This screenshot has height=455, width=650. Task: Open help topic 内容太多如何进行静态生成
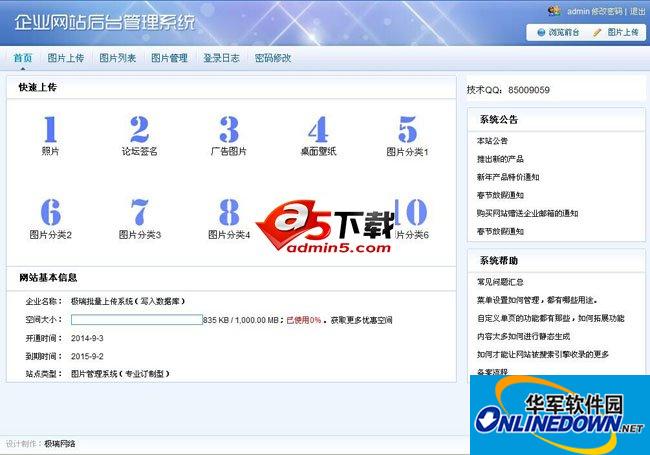coord(523,336)
